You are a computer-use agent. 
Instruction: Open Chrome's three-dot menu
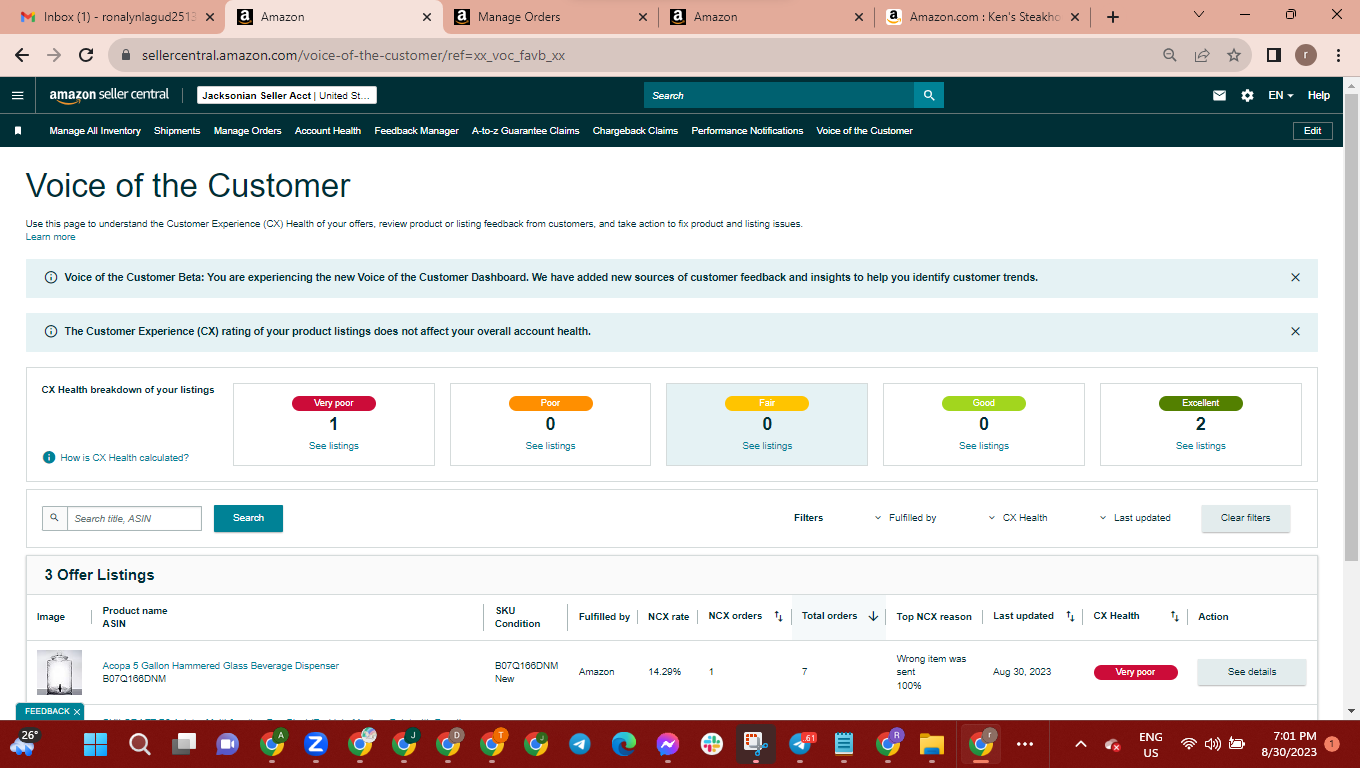1338,56
